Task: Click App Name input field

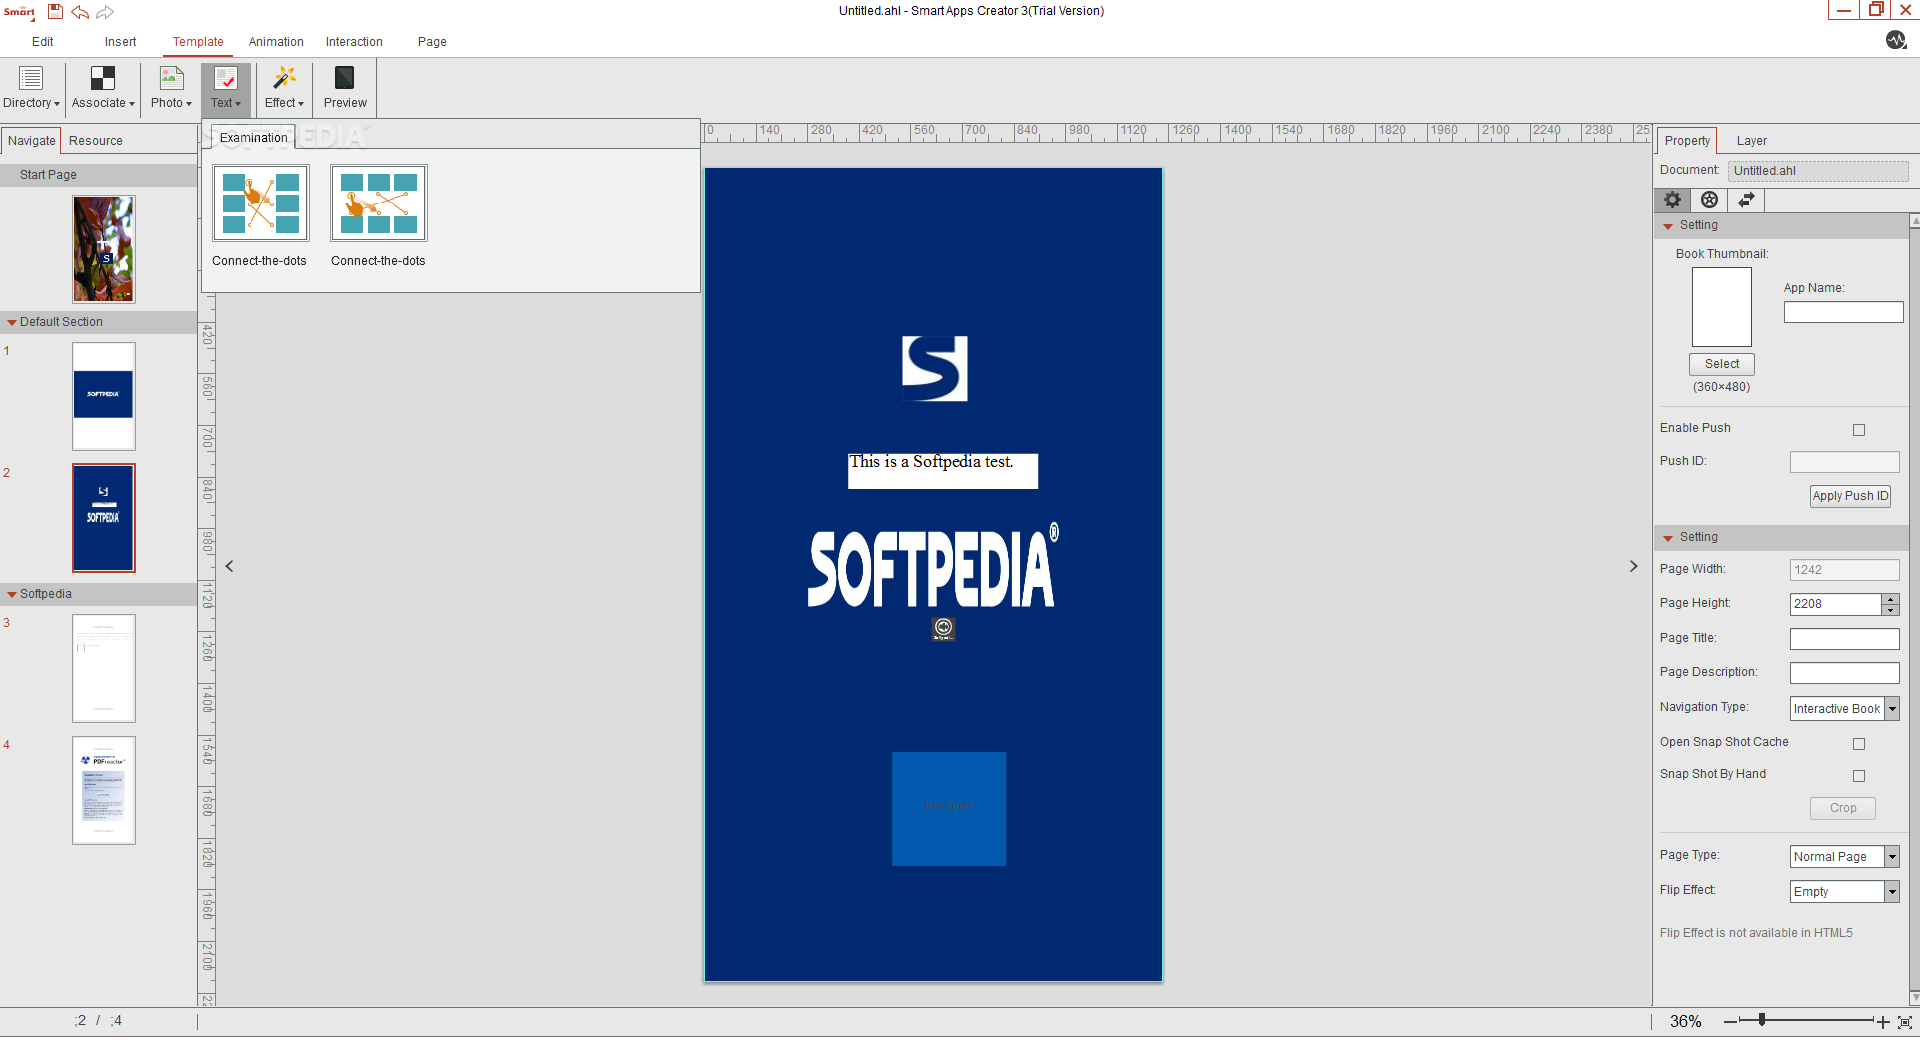Action: click(1843, 313)
